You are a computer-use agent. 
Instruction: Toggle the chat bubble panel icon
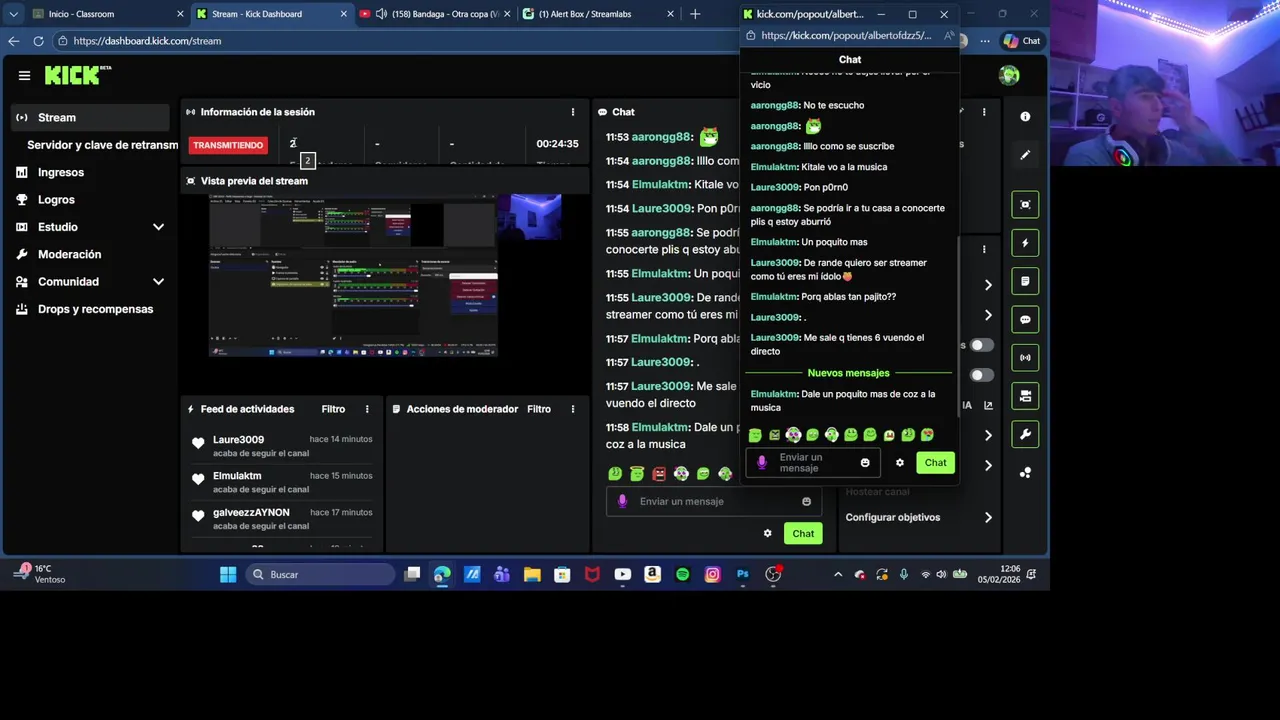(x=1025, y=320)
